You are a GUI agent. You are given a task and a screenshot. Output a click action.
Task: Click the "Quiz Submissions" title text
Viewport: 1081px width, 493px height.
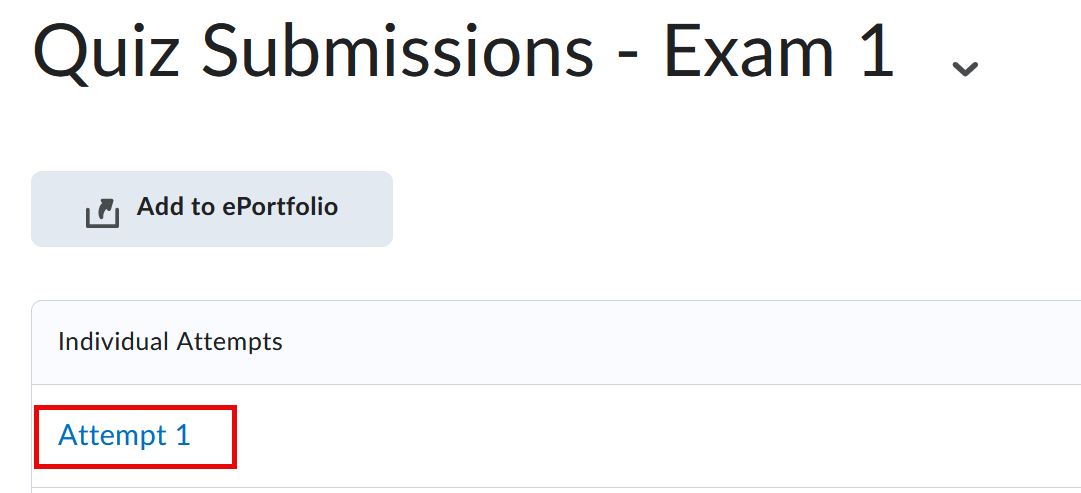(x=313, y=52)
